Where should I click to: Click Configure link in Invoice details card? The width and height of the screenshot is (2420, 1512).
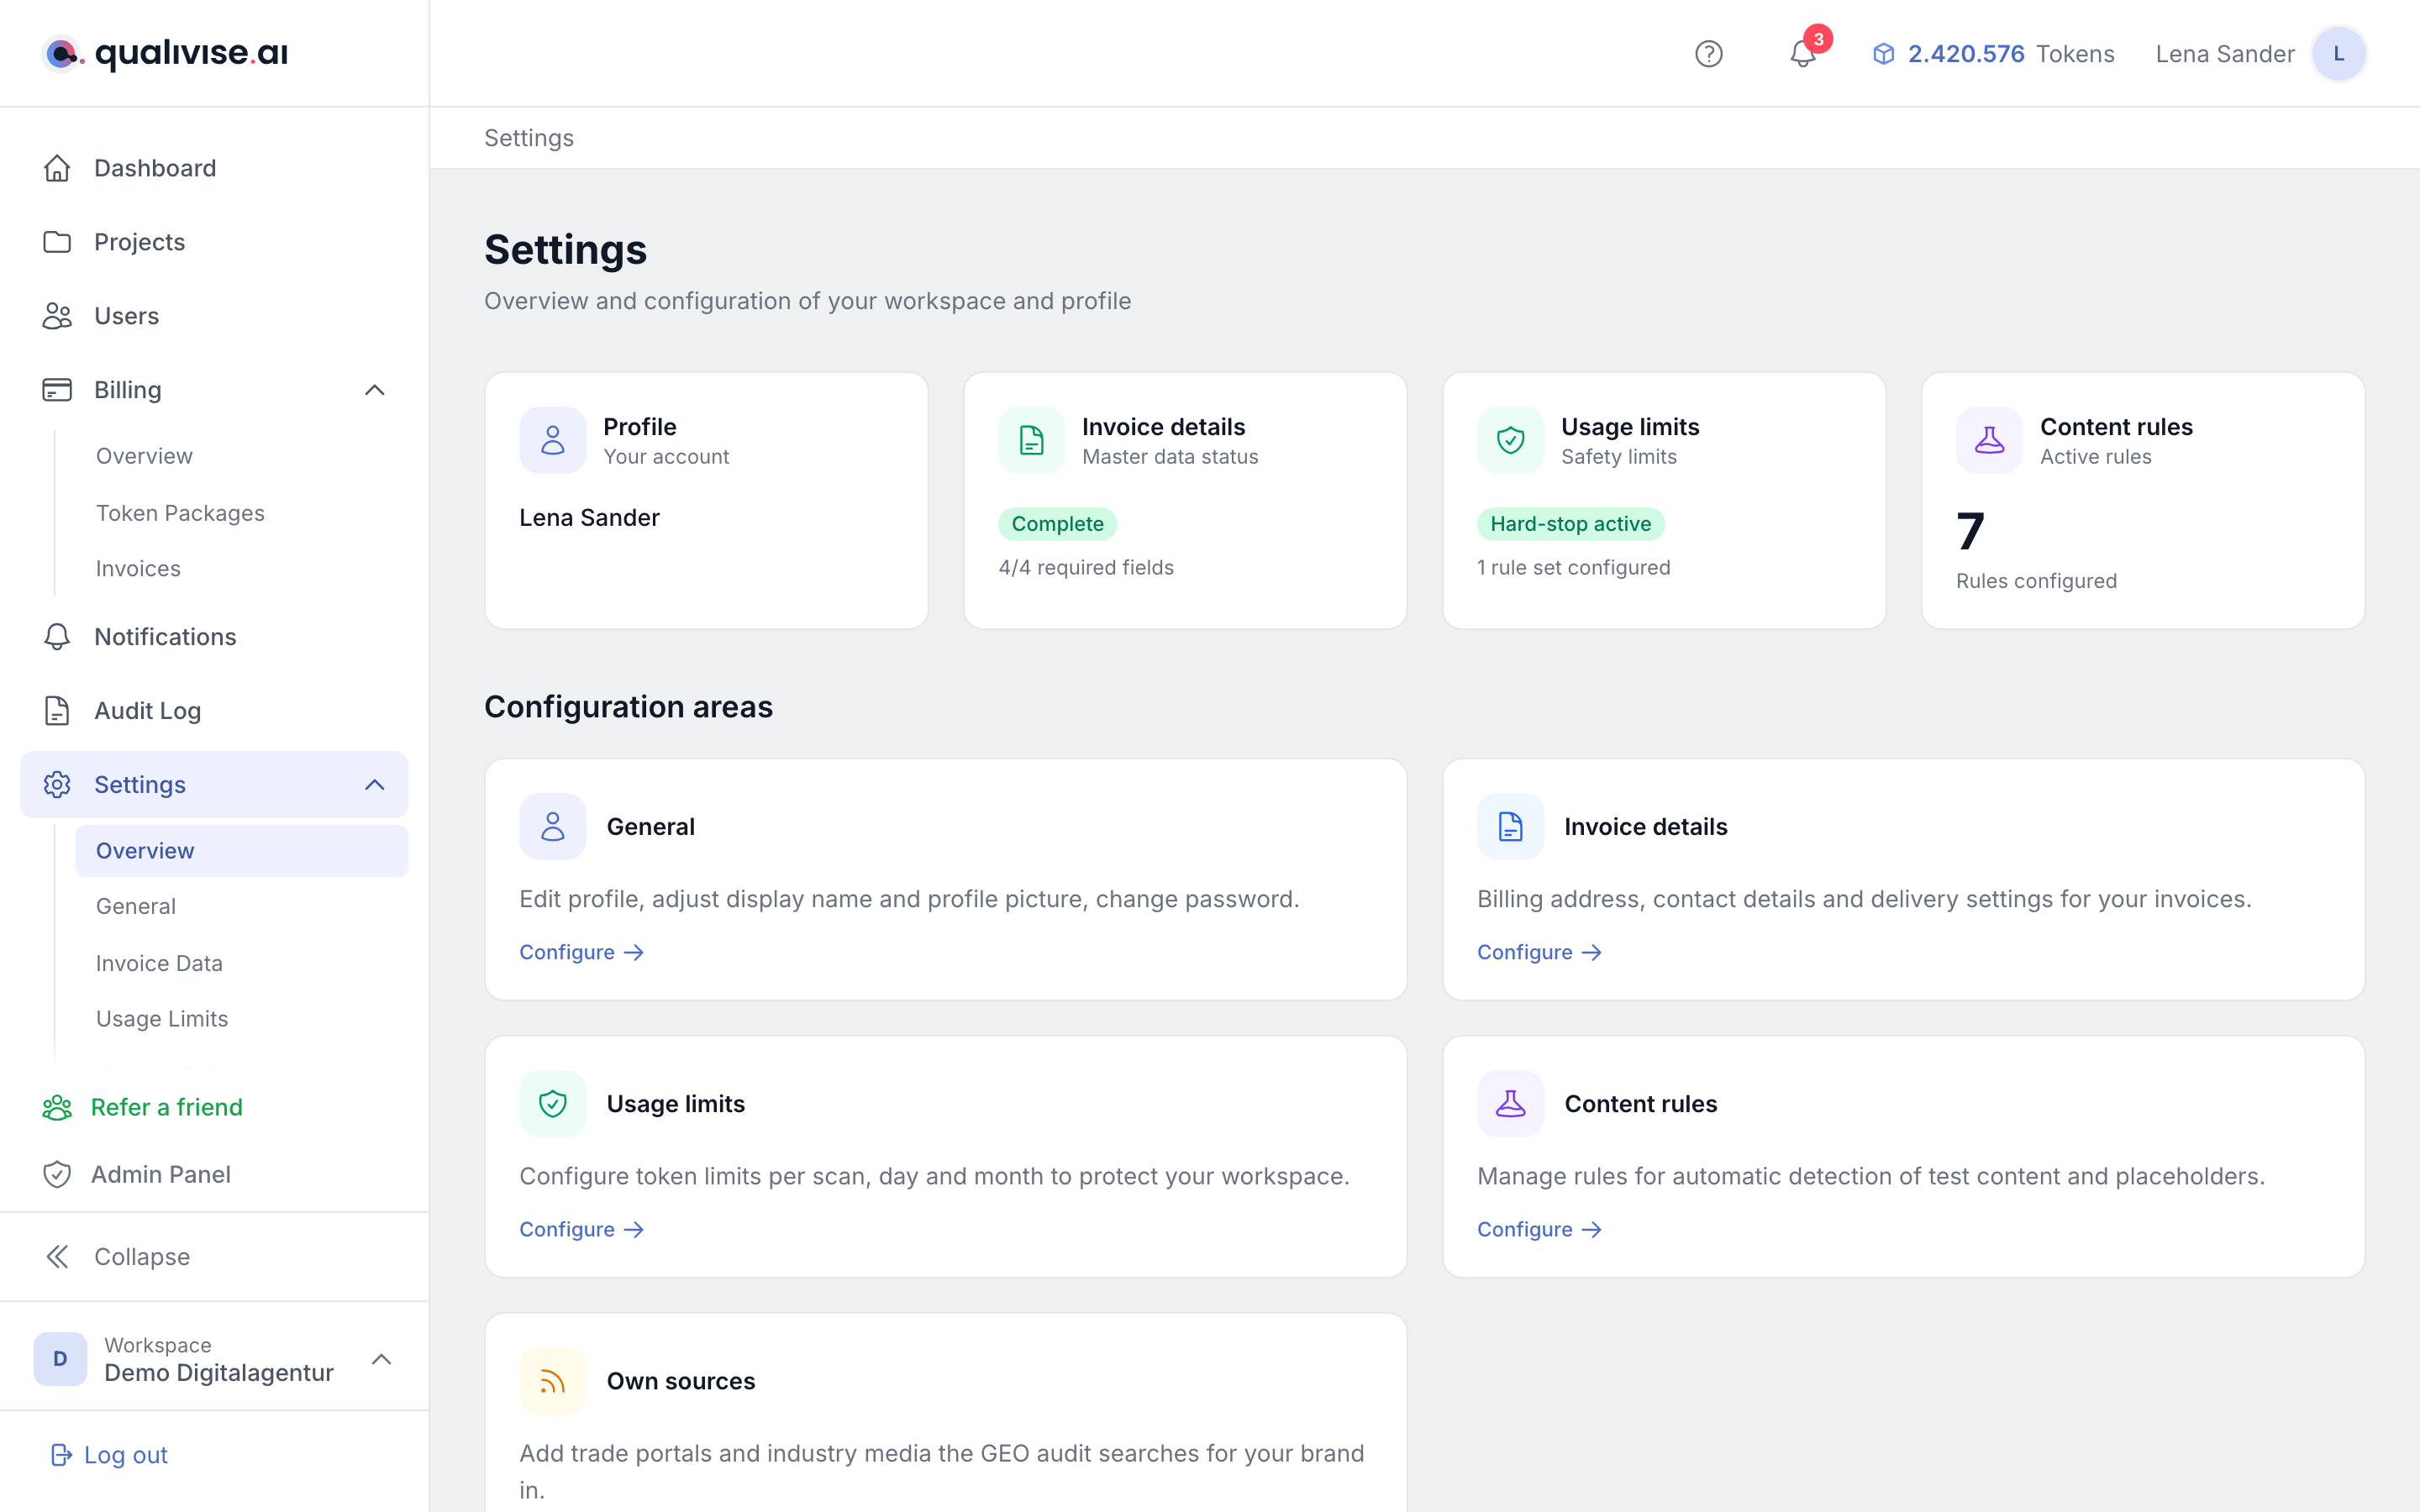[x=1539, y=952]
